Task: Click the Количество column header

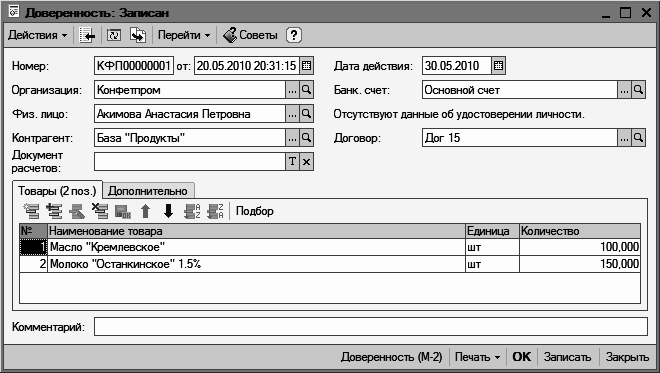Action: tap(580, 231)
